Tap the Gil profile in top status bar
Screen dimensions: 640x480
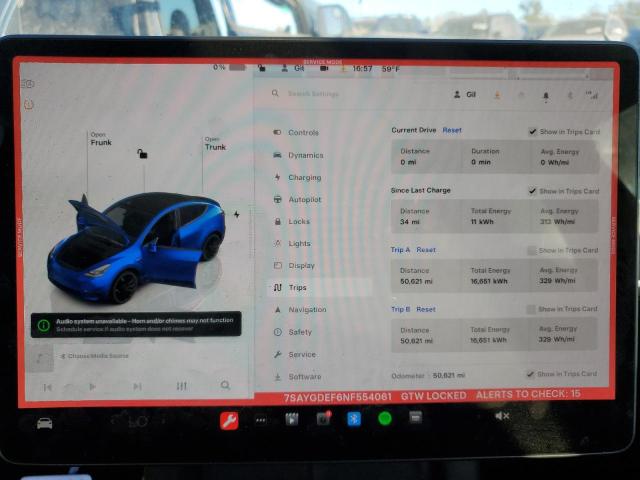pos(293,68)
